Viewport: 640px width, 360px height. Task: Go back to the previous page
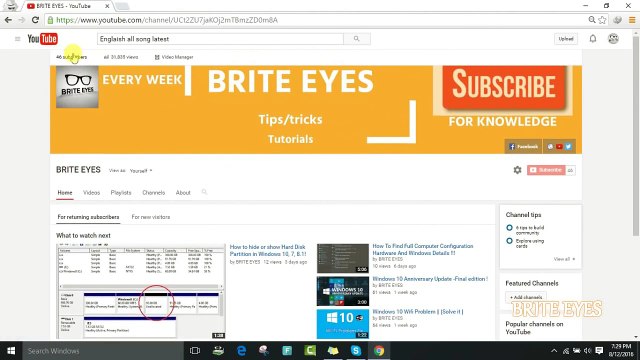click(8, 20)
